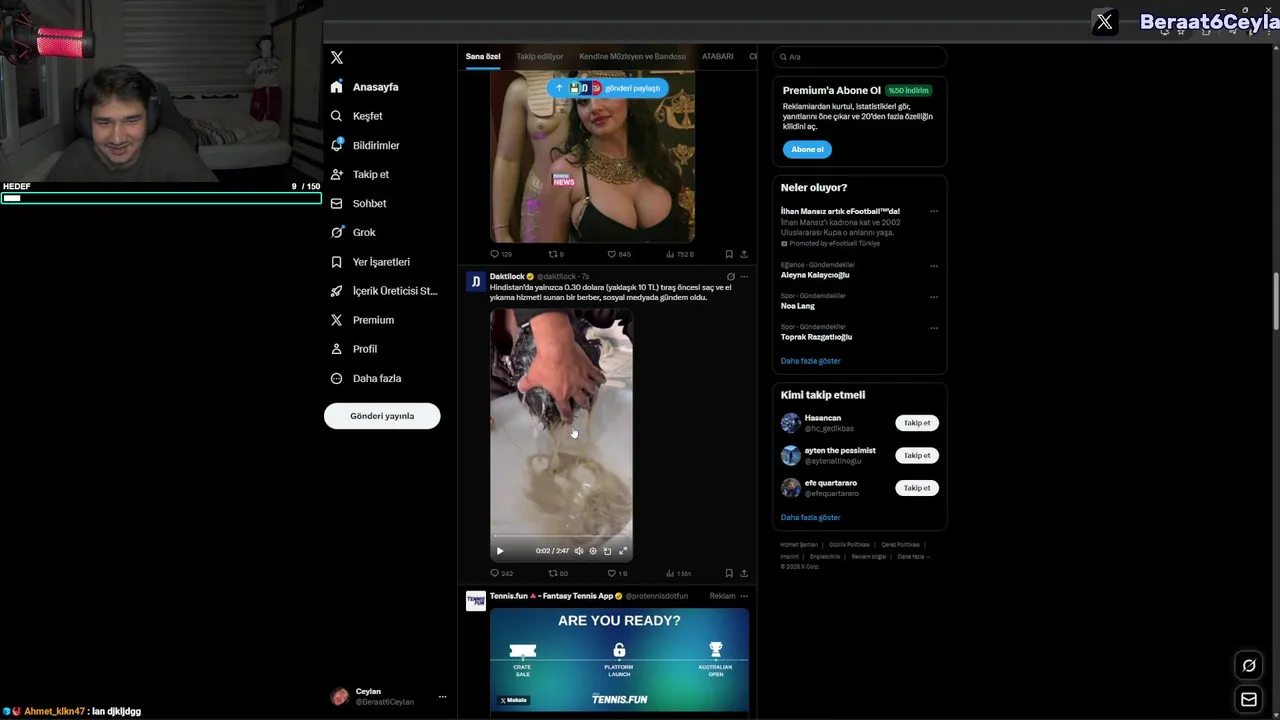The image size is (1280, 720).
Task: Toggle the video picture-in-picture icon
Action: [607, 551]
